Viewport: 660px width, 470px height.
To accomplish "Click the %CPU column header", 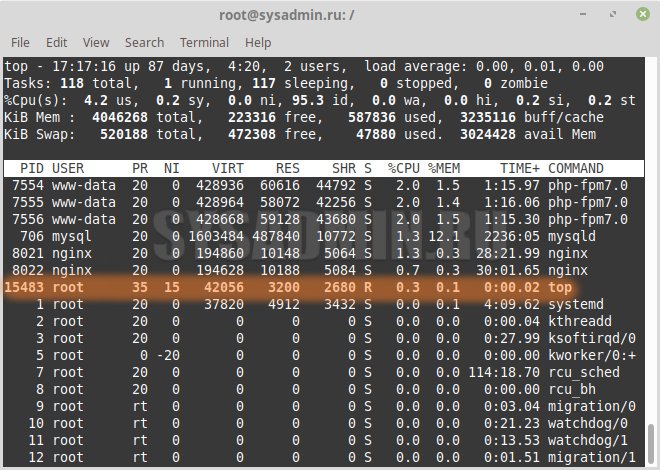I will [x=402, y=168].
